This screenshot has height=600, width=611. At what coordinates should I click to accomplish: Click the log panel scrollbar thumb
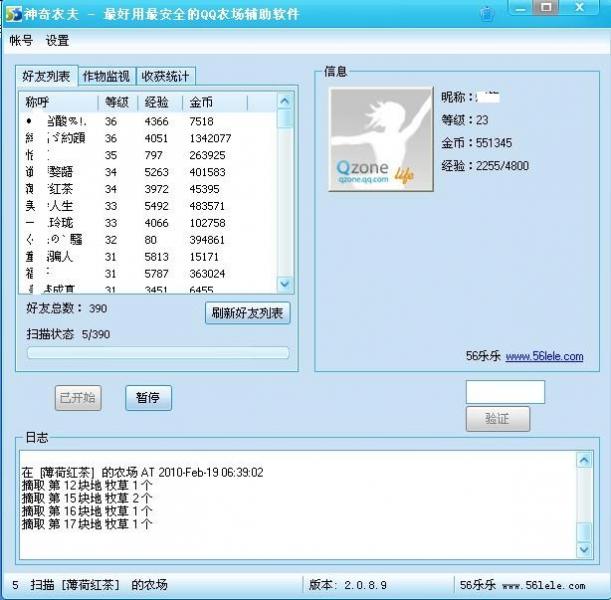(x=584, y=531)
